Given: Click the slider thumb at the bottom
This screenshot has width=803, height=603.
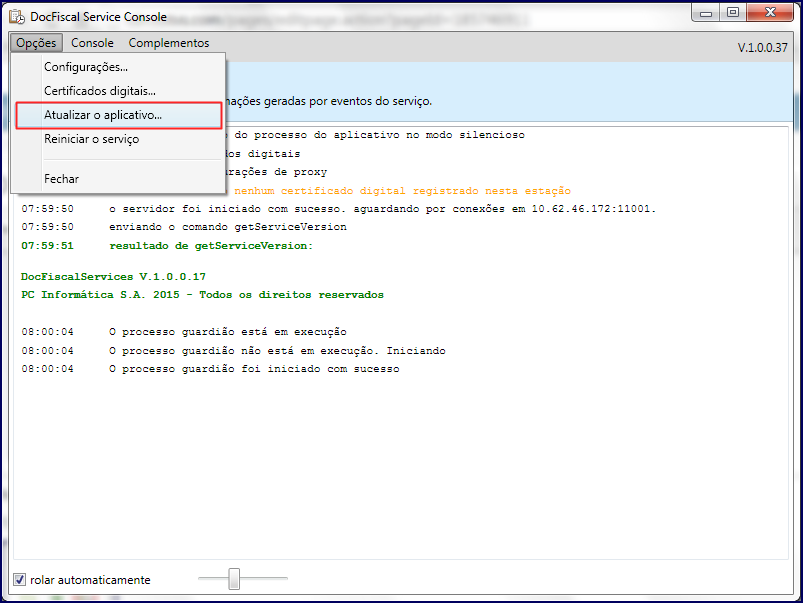Looking at the screenshot, I should pos(234,578).
